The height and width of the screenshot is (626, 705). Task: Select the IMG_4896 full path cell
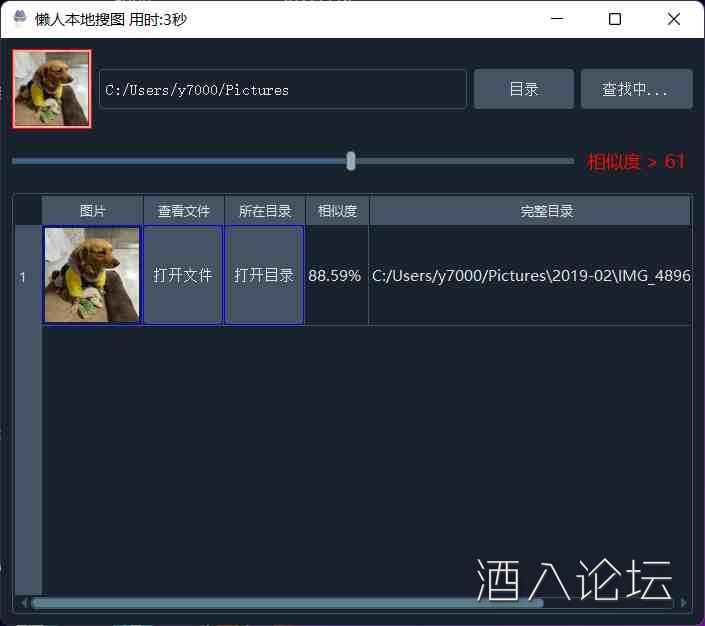[531, 275]
